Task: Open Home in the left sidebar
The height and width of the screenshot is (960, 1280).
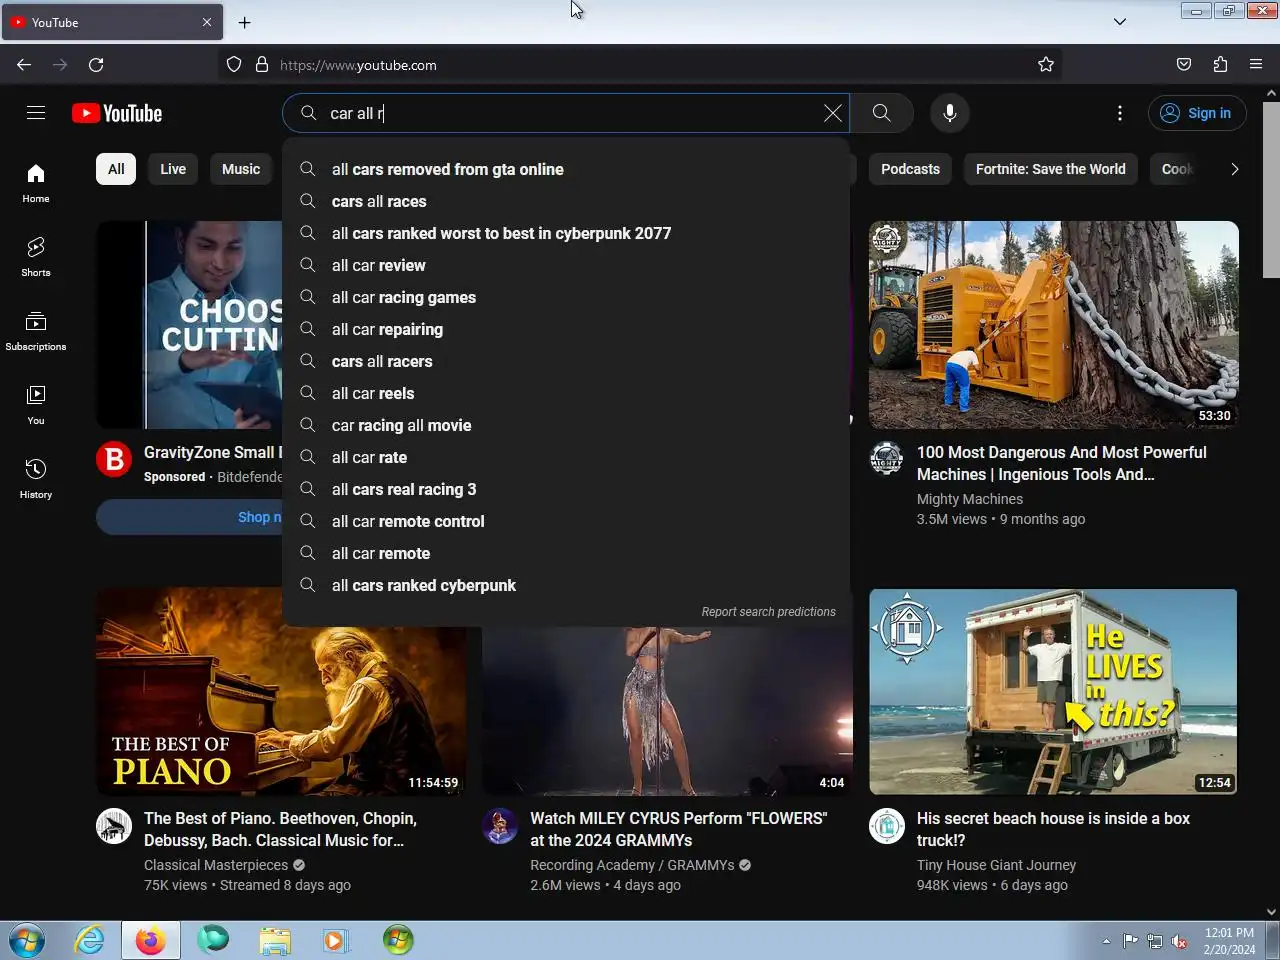Action: pos(36,183)
